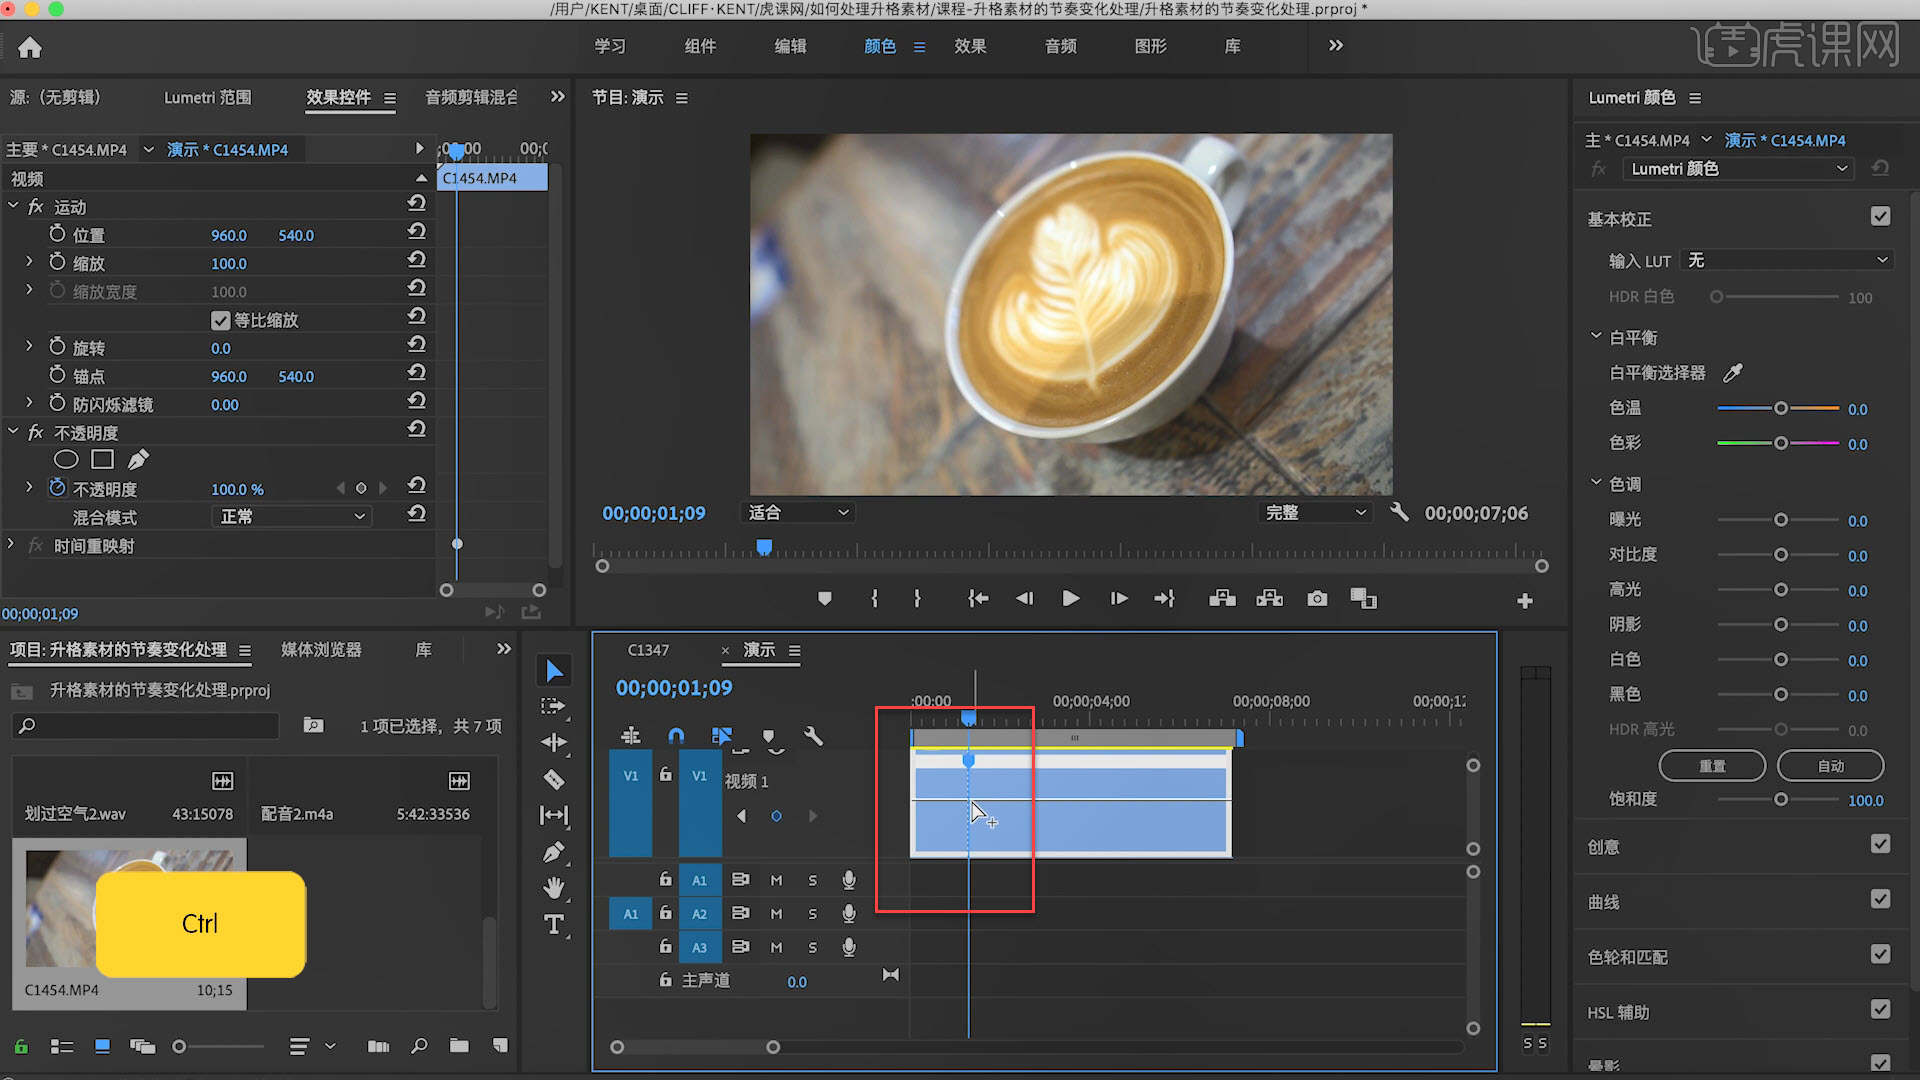Select the Pen tool in toolbar

553,852
